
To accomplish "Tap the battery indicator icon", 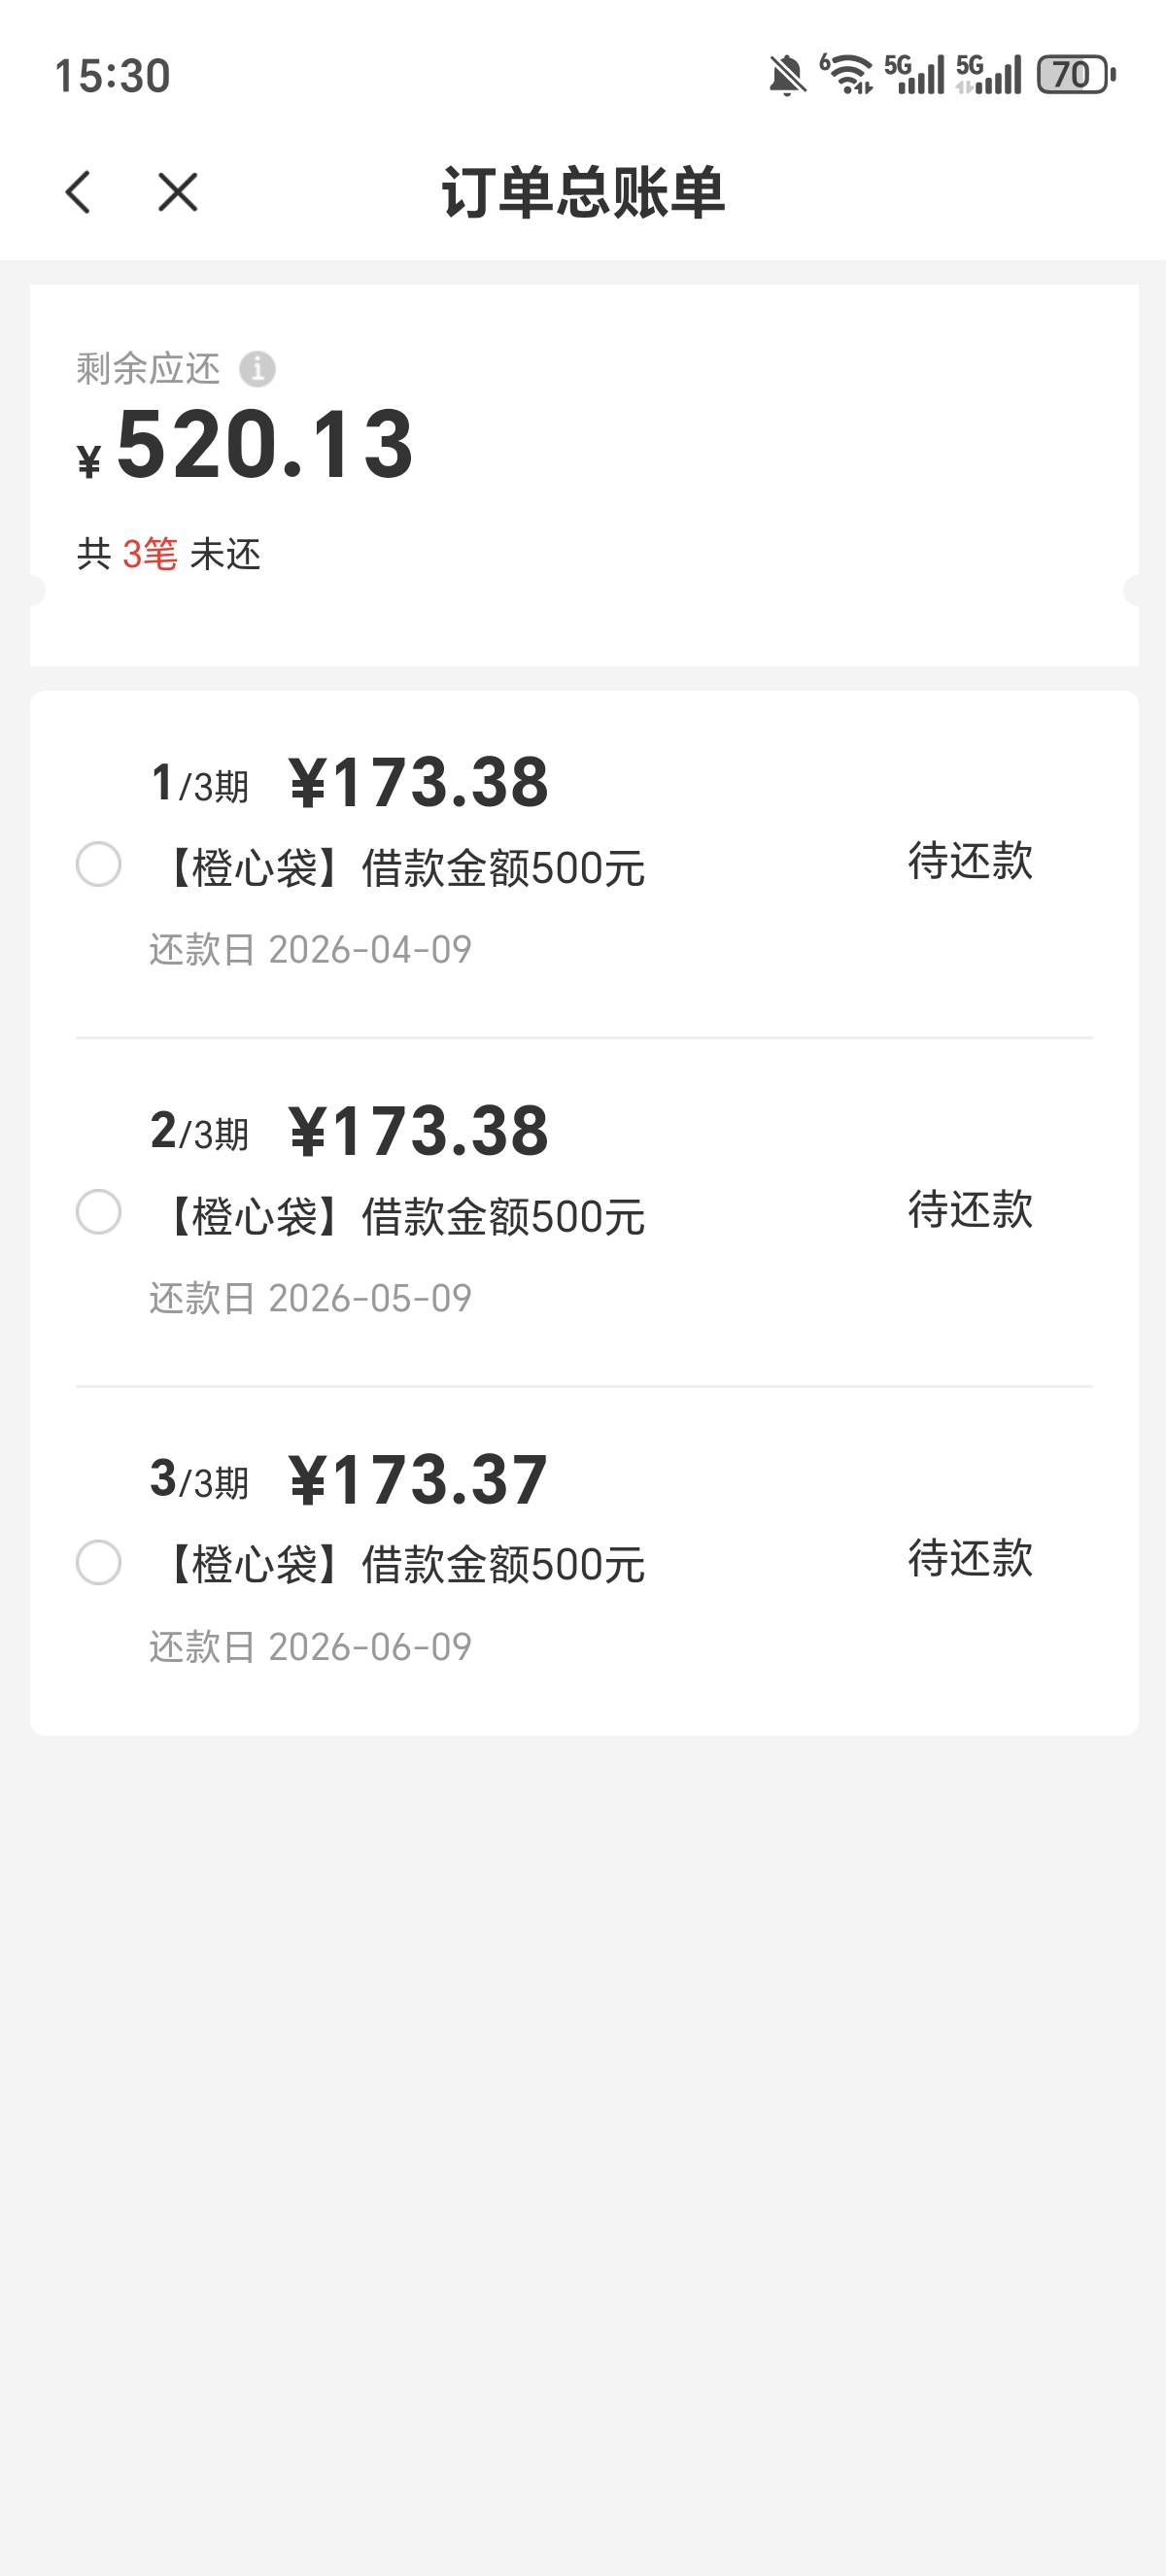I will (x=1075, y=75).
